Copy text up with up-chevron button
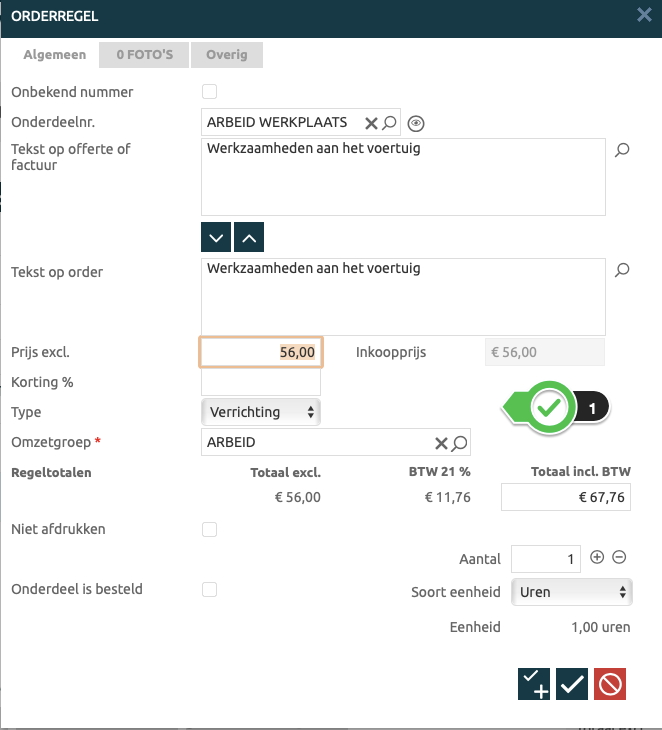Viewport: 662px width, 730px height. pyautogui.click(x=250, y=237)
